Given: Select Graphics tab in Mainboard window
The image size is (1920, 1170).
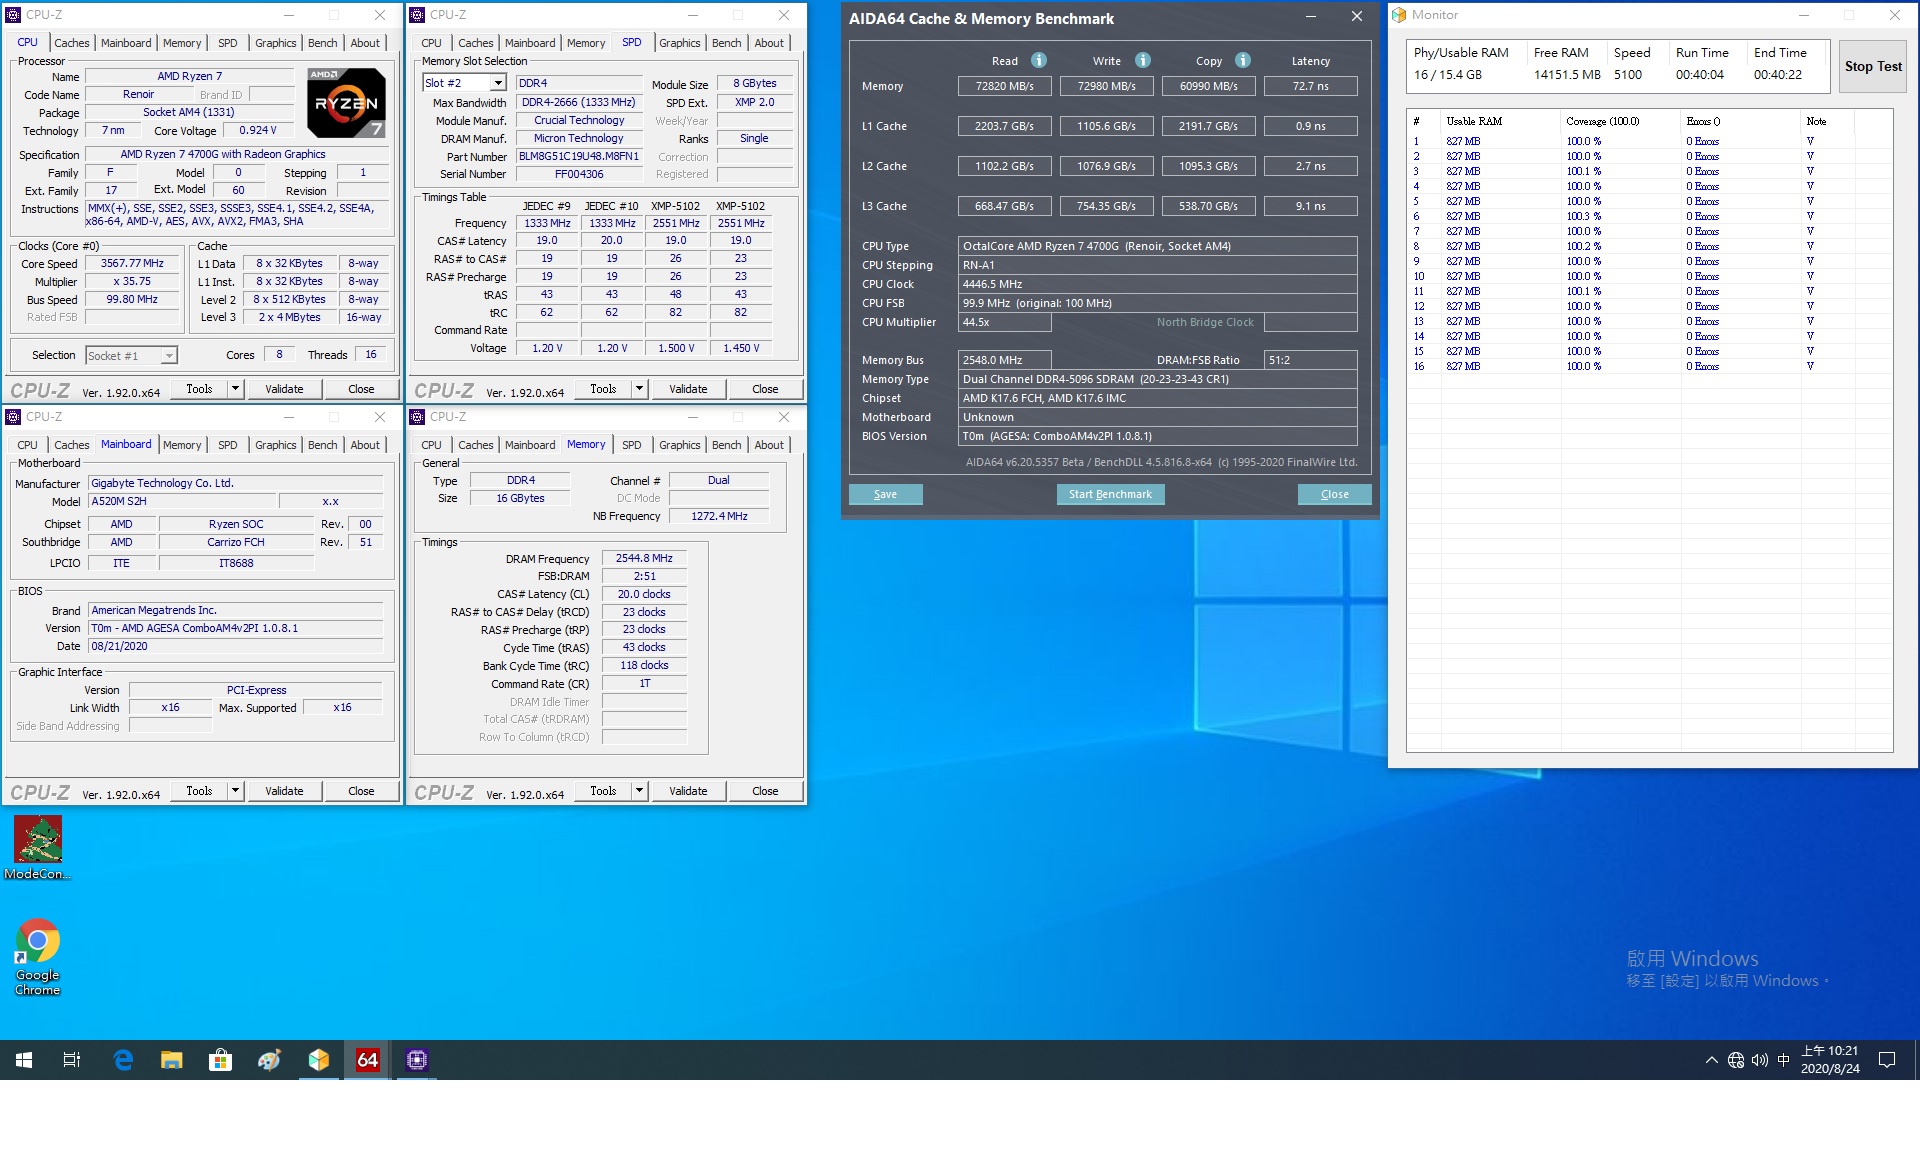Looking at the screenshot, I should pyautogui.click(x=275, y=445).
